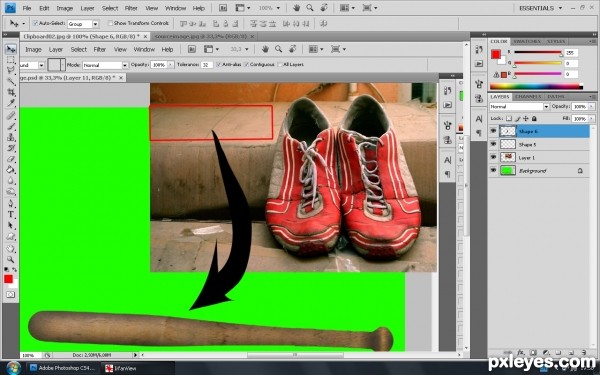Switch to the Paths tab
The width and height of the screenshot is (600, 375).
556,96
